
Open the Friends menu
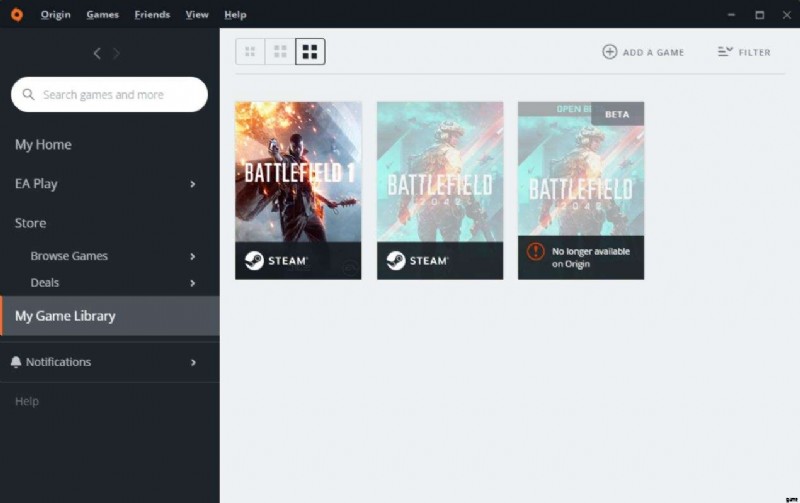[152, 14]
